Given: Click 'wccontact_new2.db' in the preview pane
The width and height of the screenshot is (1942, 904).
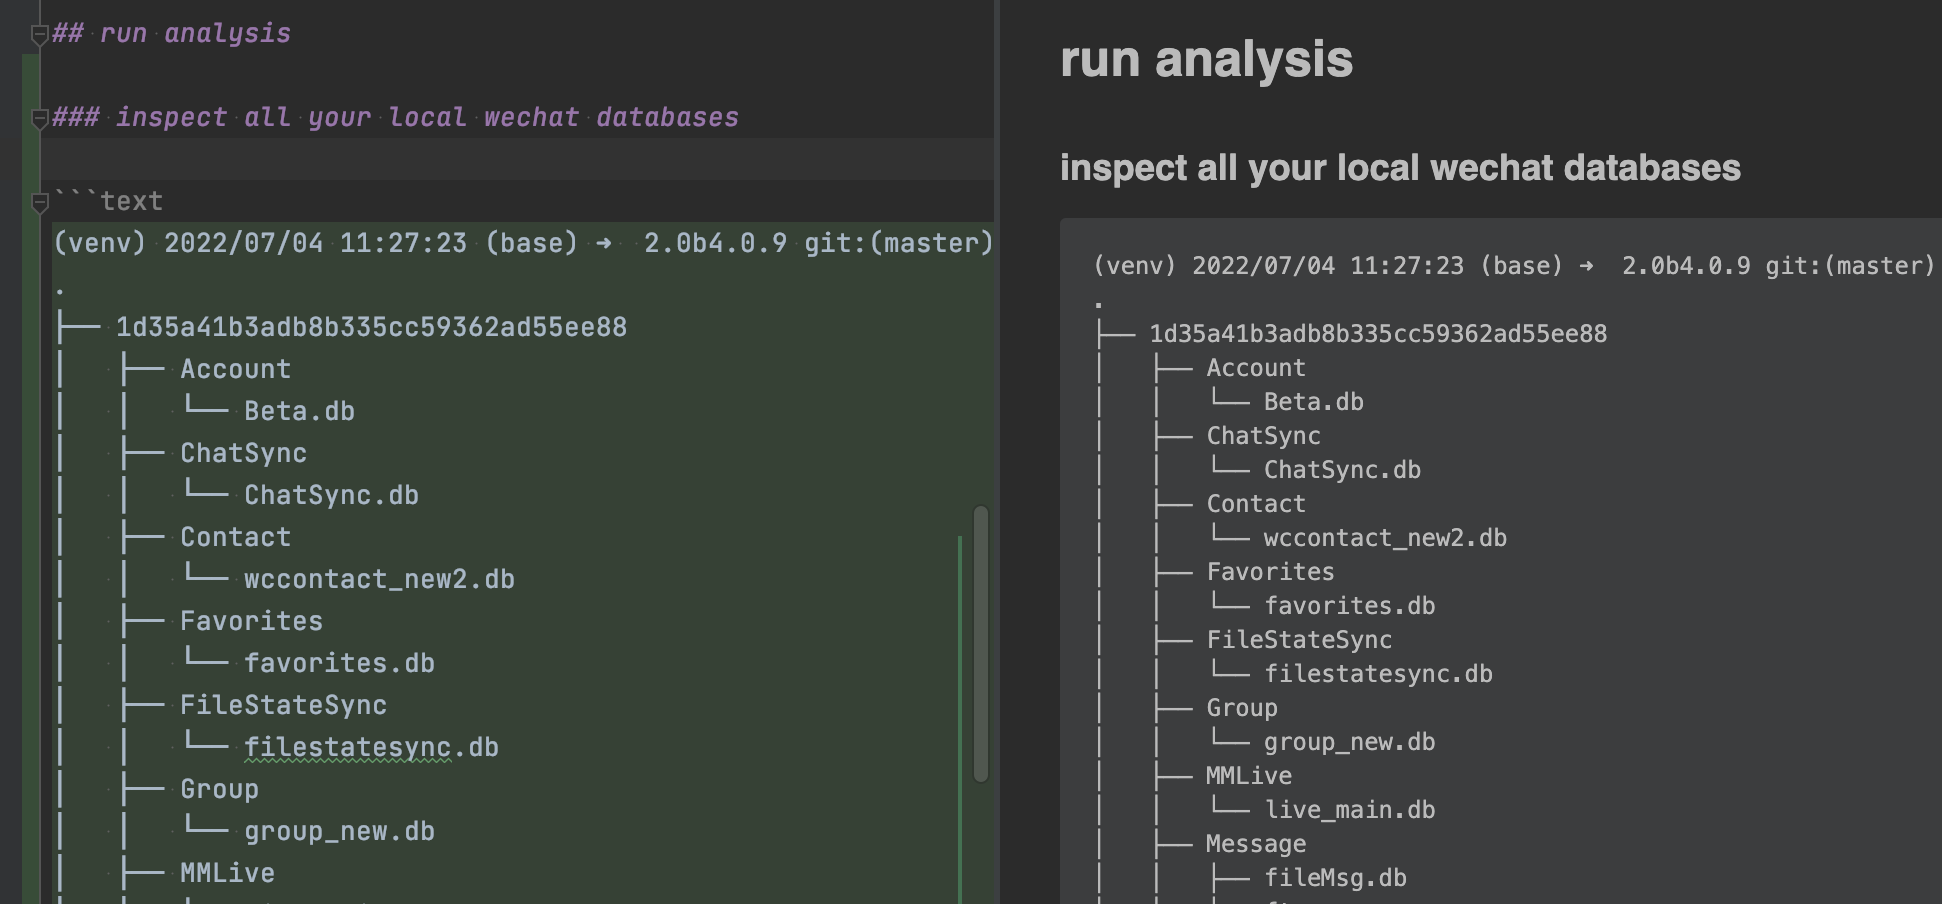Looking at the screenshot, I should click(x=1385, y=538).
